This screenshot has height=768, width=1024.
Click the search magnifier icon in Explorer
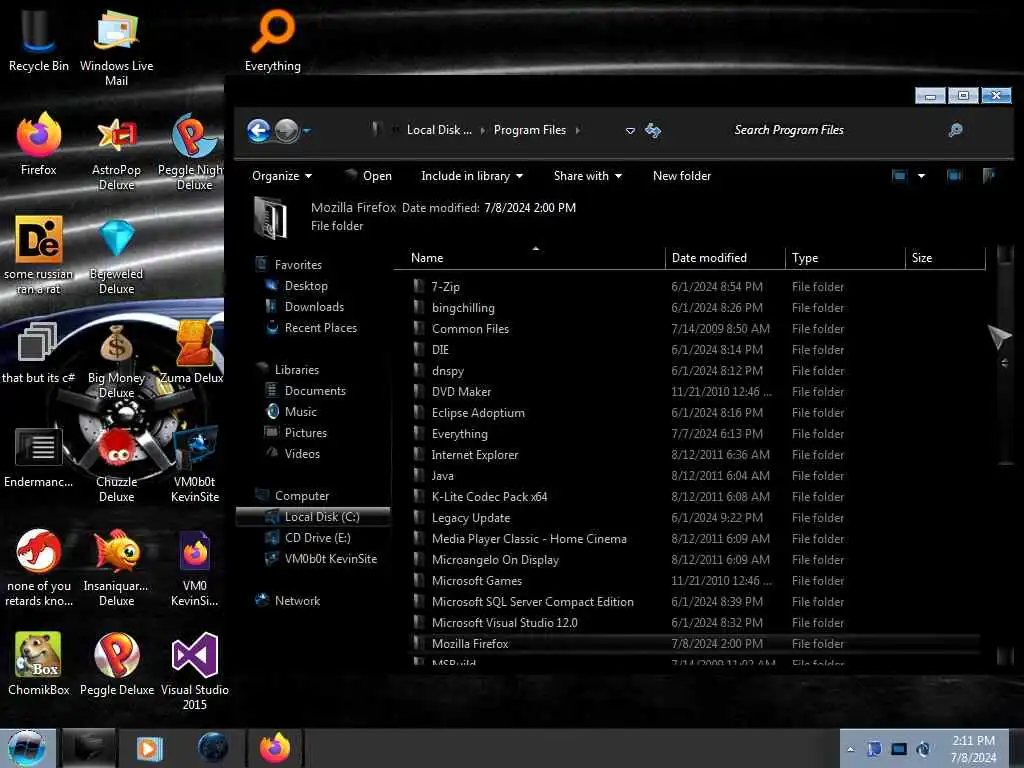coord(955,130)
